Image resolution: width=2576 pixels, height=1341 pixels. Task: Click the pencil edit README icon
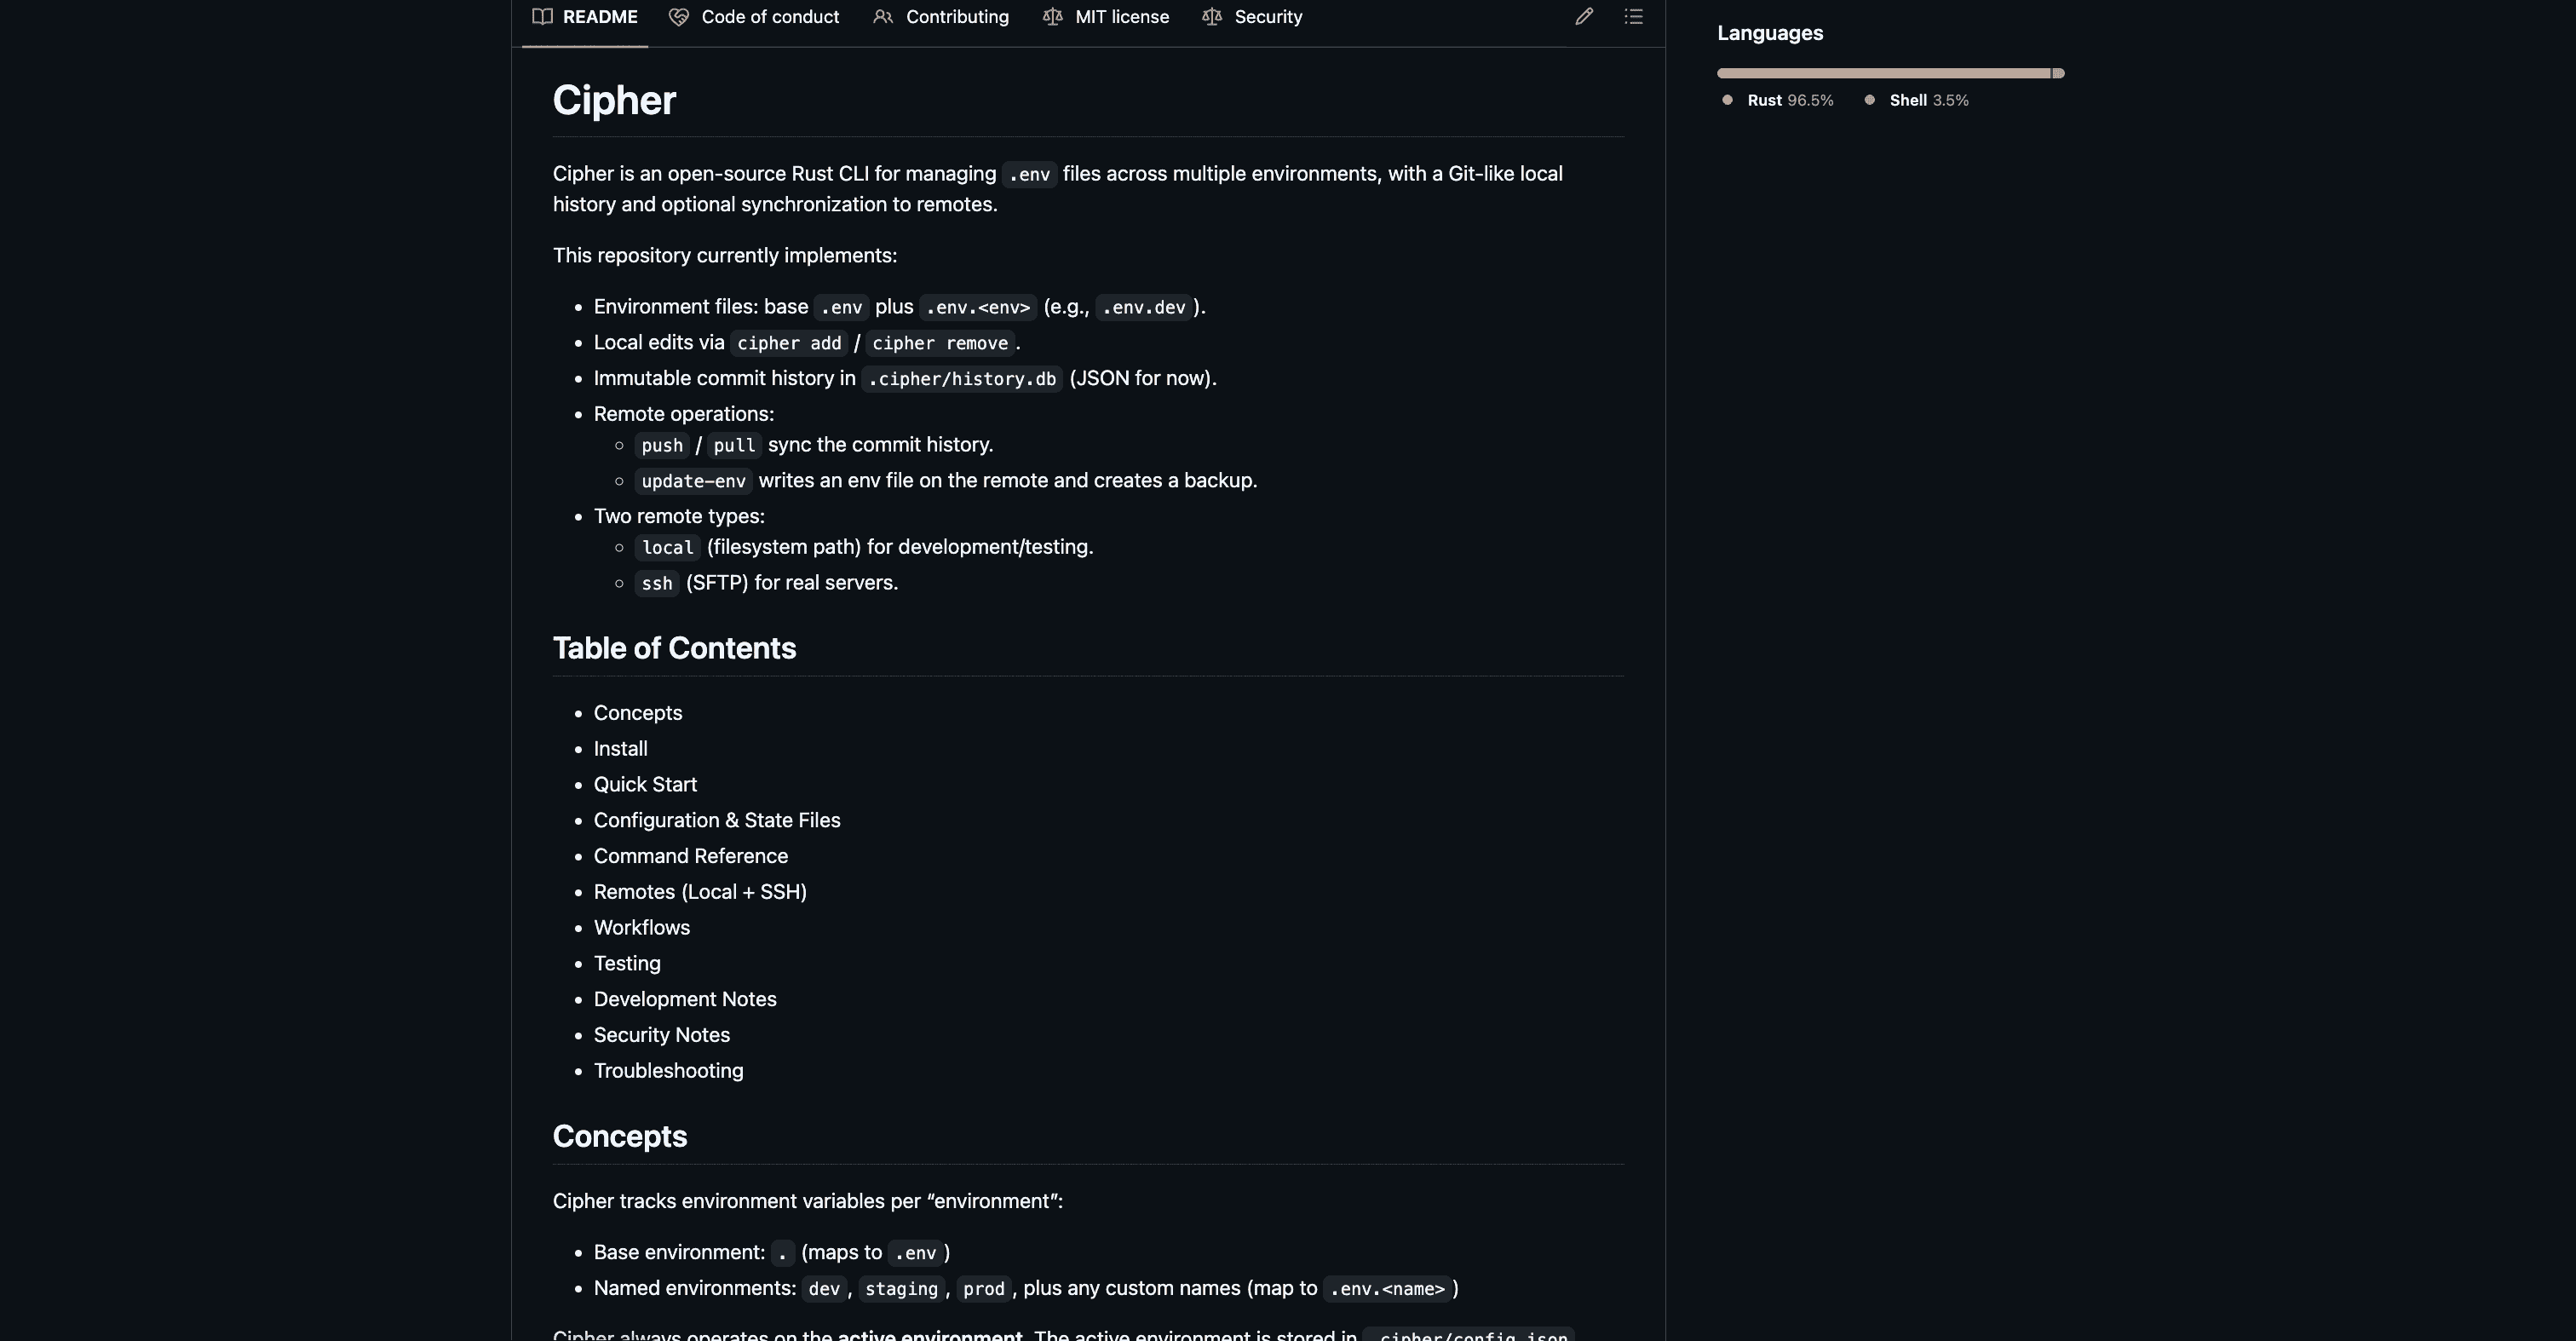tap(1584, 17)
